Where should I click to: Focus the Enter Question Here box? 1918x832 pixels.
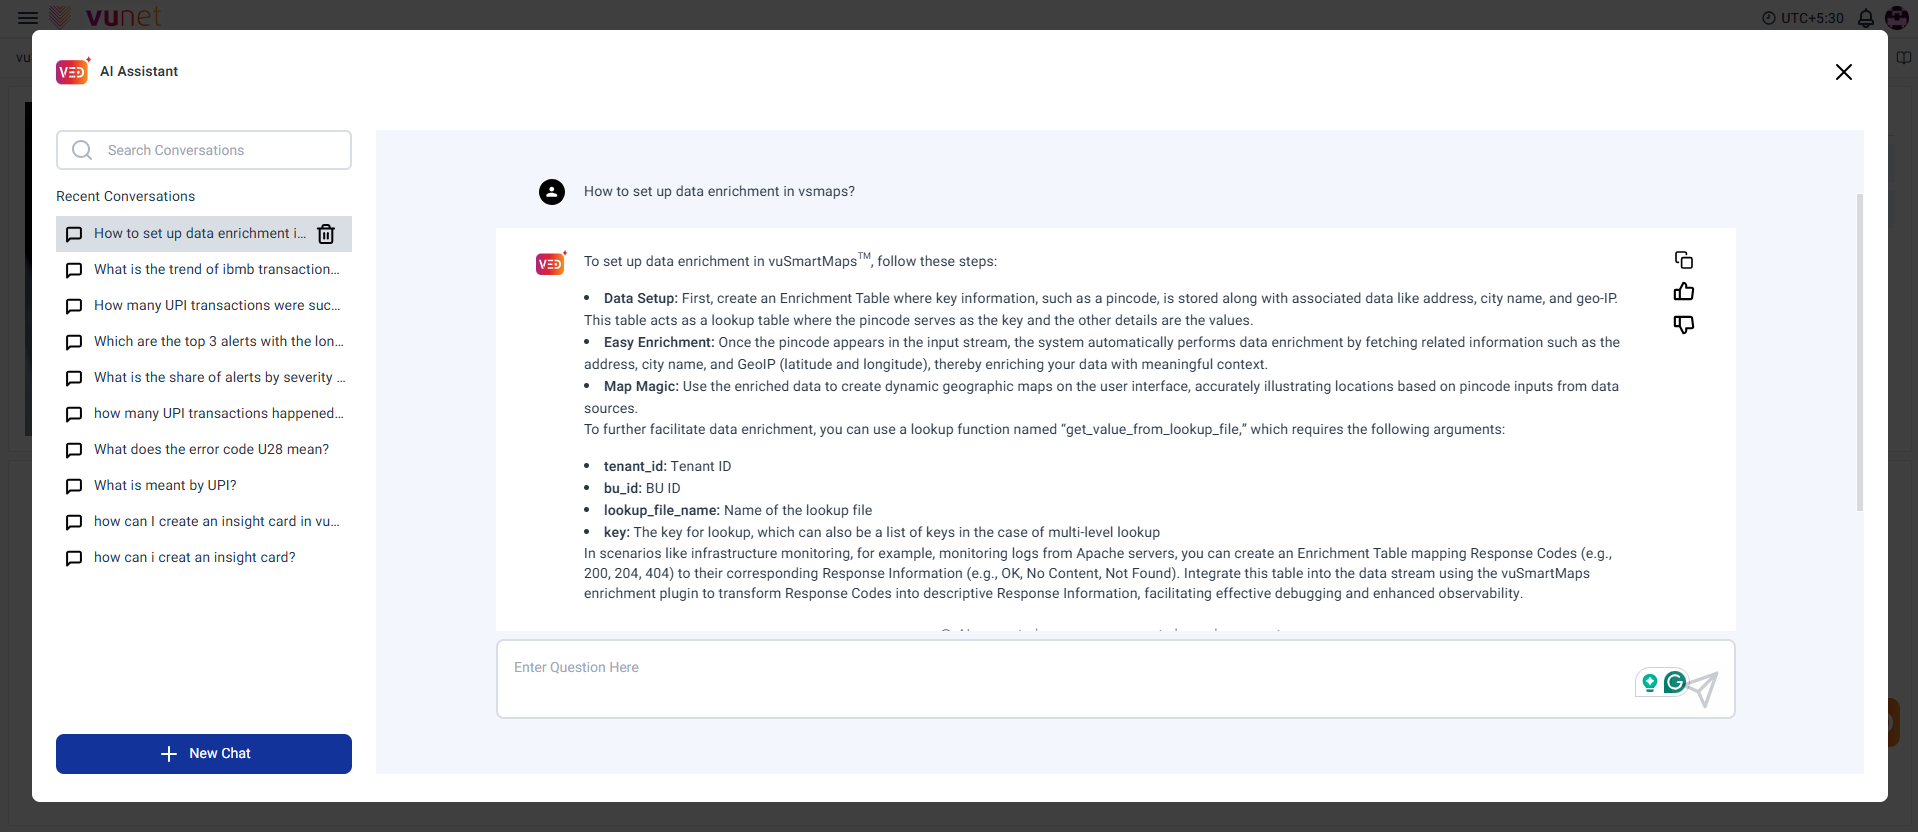1060,678
